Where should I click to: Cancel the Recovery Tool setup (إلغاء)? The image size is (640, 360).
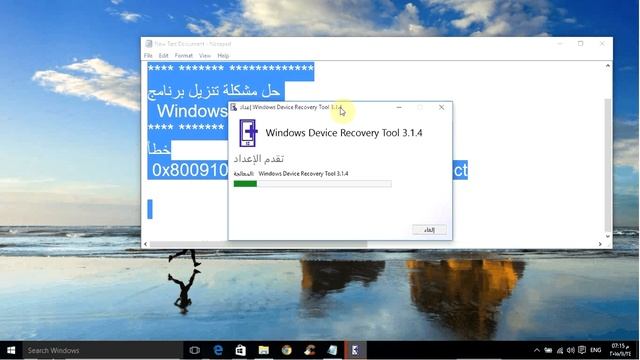(429, 230)
